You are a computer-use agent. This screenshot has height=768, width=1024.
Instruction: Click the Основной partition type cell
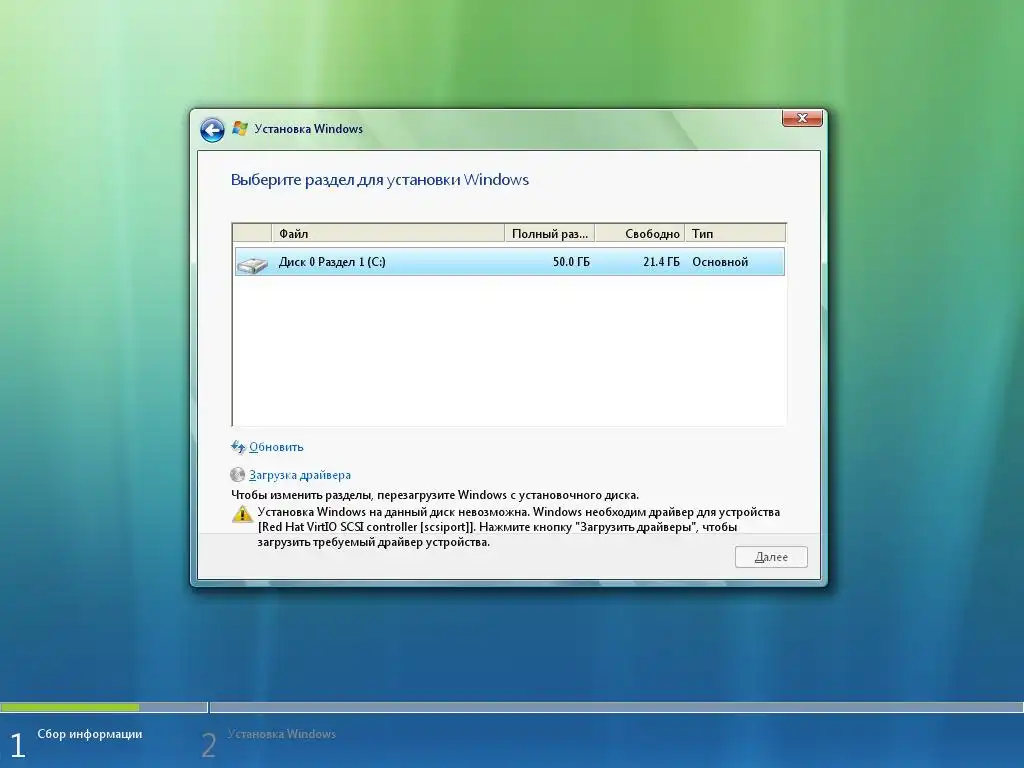[x=720, y=262]
